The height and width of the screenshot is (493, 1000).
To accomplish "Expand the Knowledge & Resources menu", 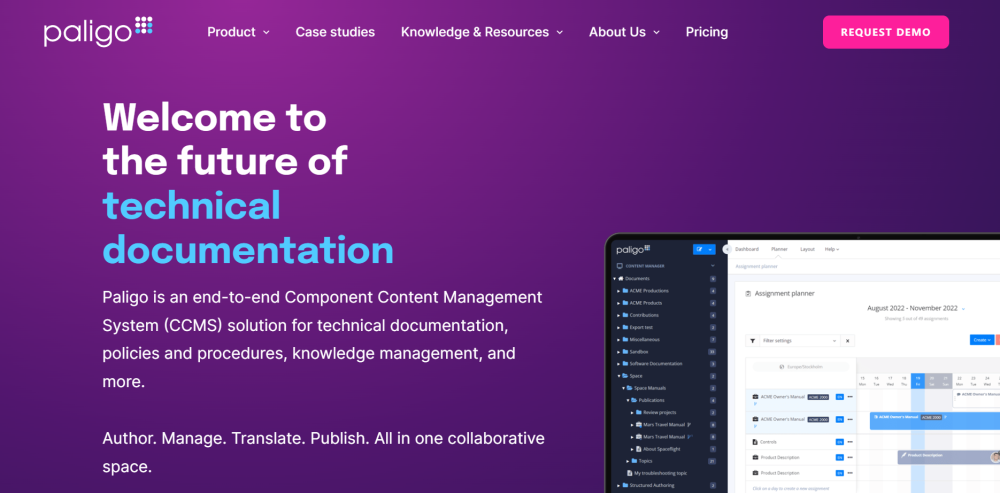I will [x=482, y=32].
